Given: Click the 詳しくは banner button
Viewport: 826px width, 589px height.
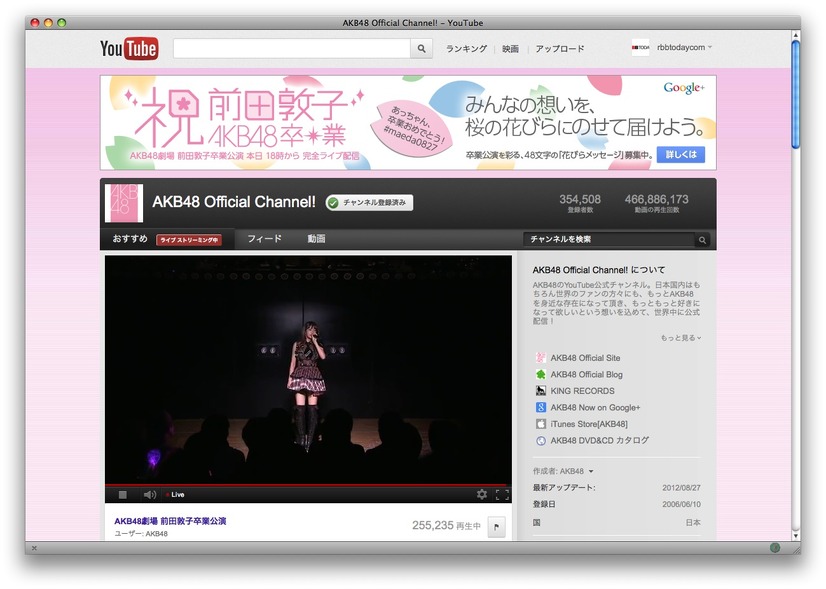Looking at the screenshot, I should [681, 154].
